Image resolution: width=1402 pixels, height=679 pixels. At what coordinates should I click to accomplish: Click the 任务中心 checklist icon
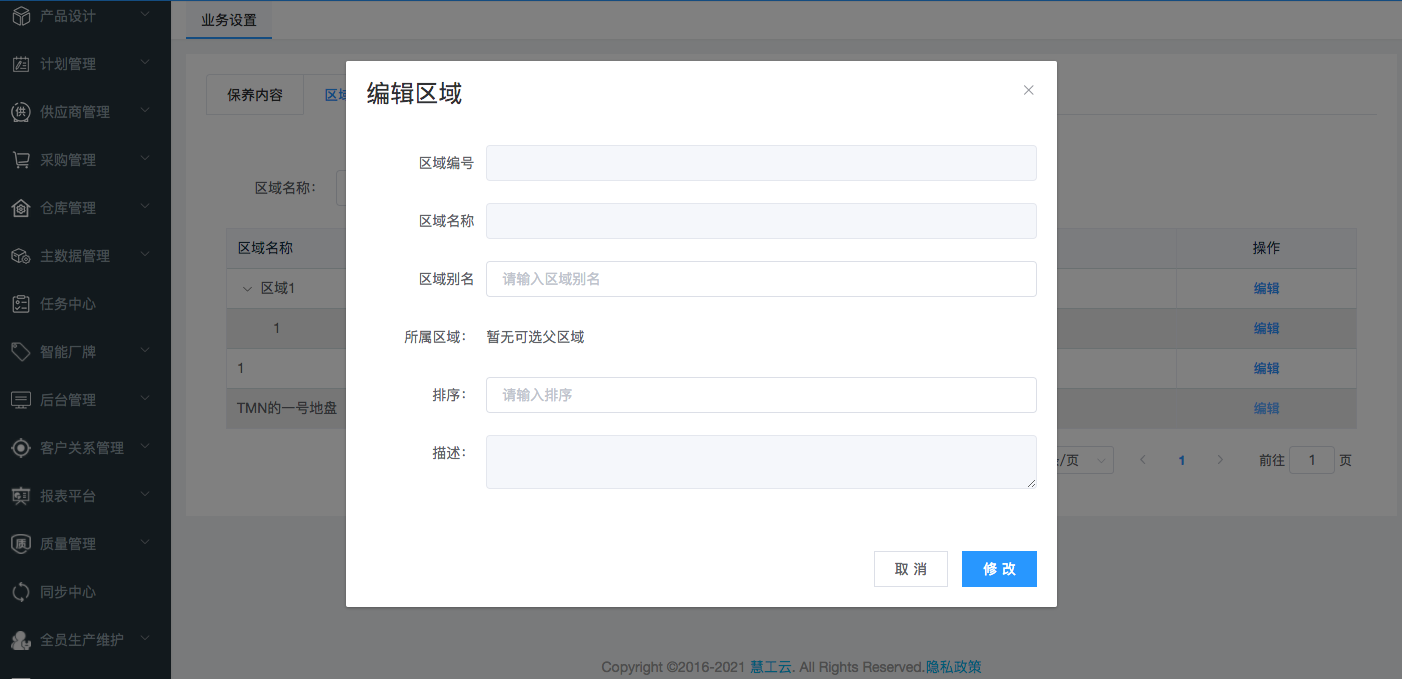point(21,304)
